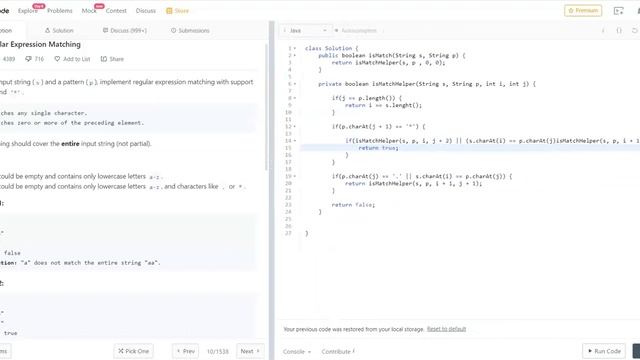
Task: Click line 20 isMatchHelper return statement
Action: [413, 184]
